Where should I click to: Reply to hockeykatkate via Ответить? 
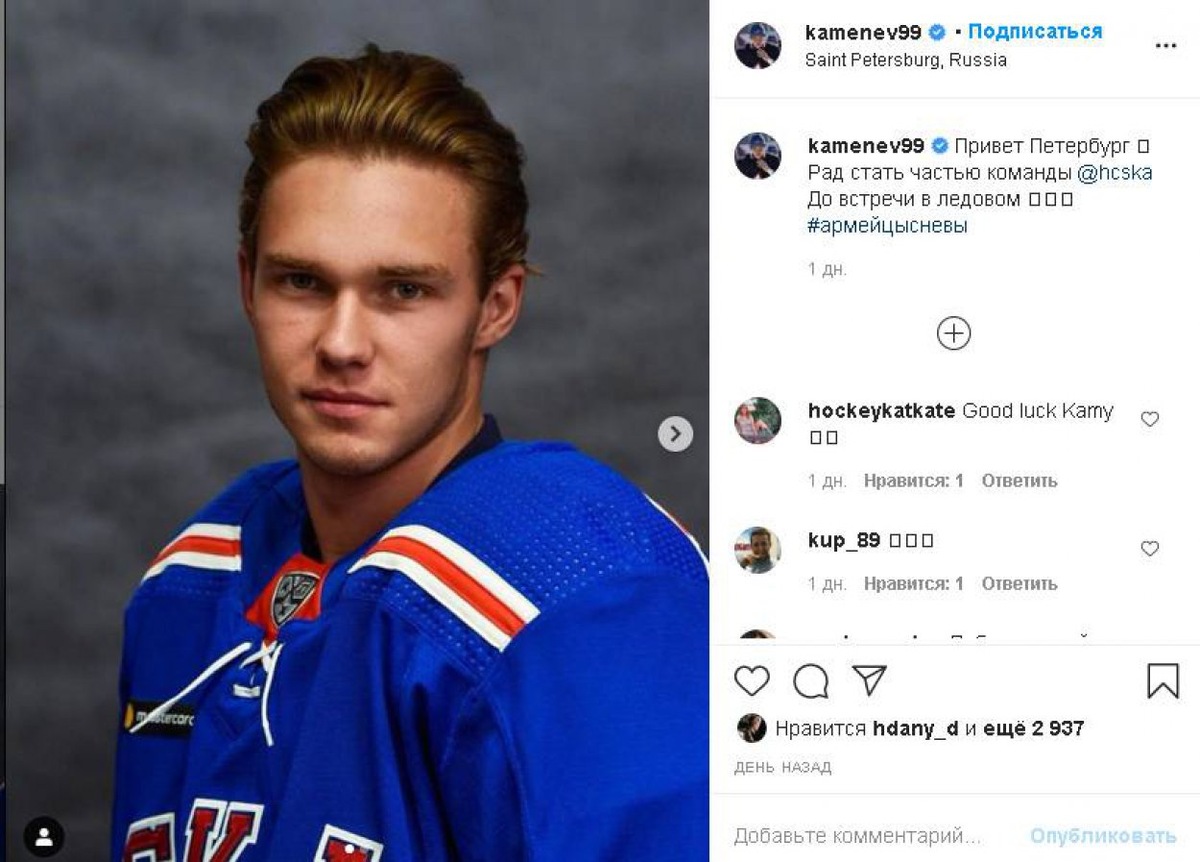pos(1022,481)
